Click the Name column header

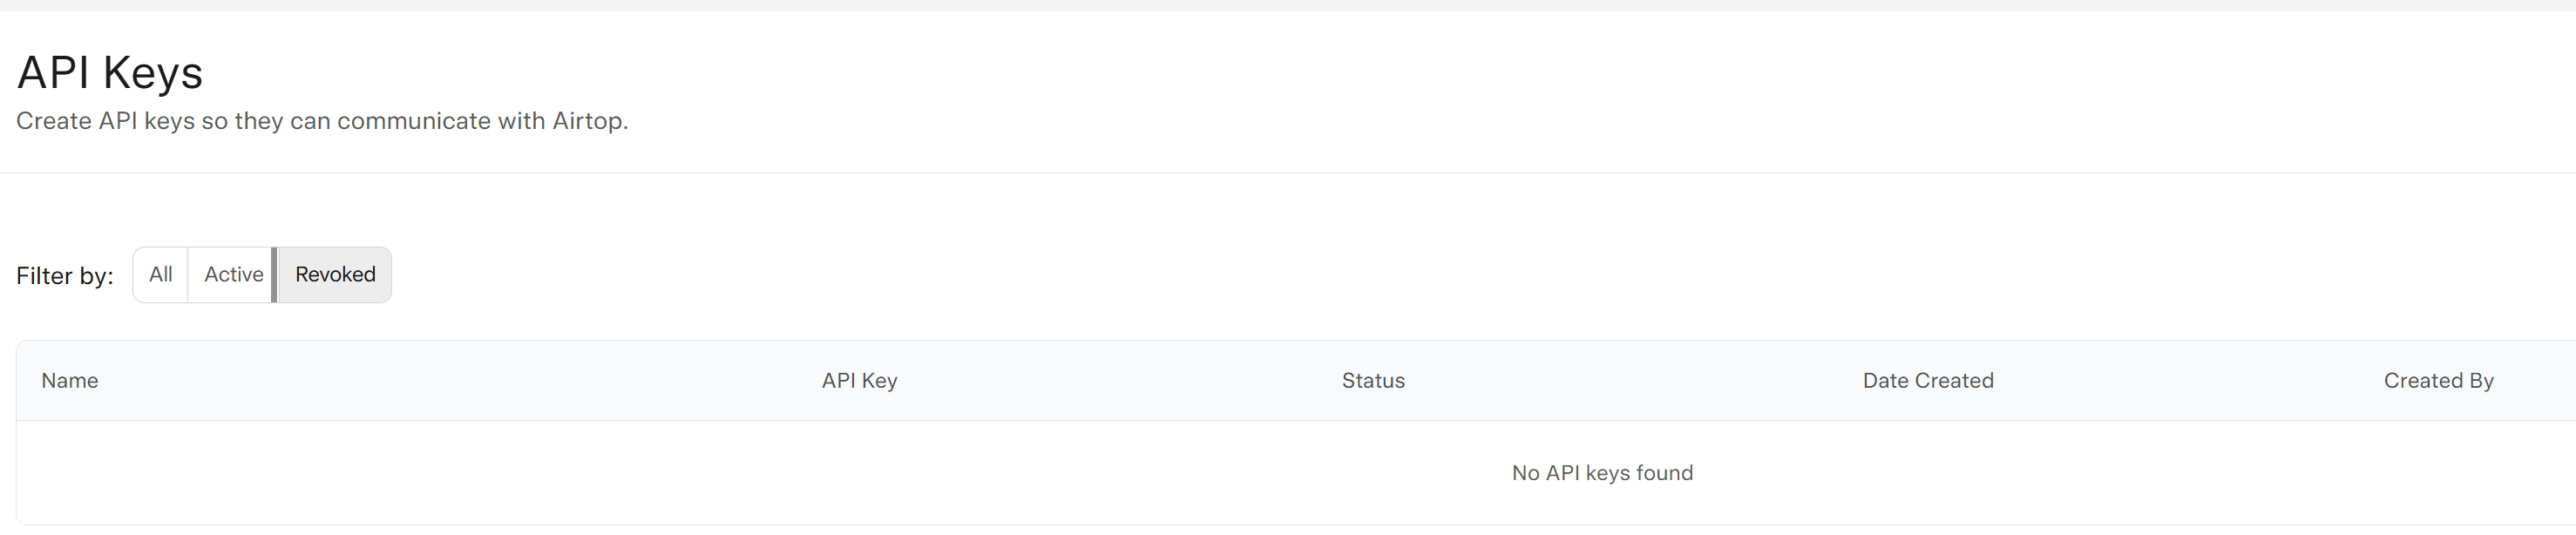[x=70, y=381]
